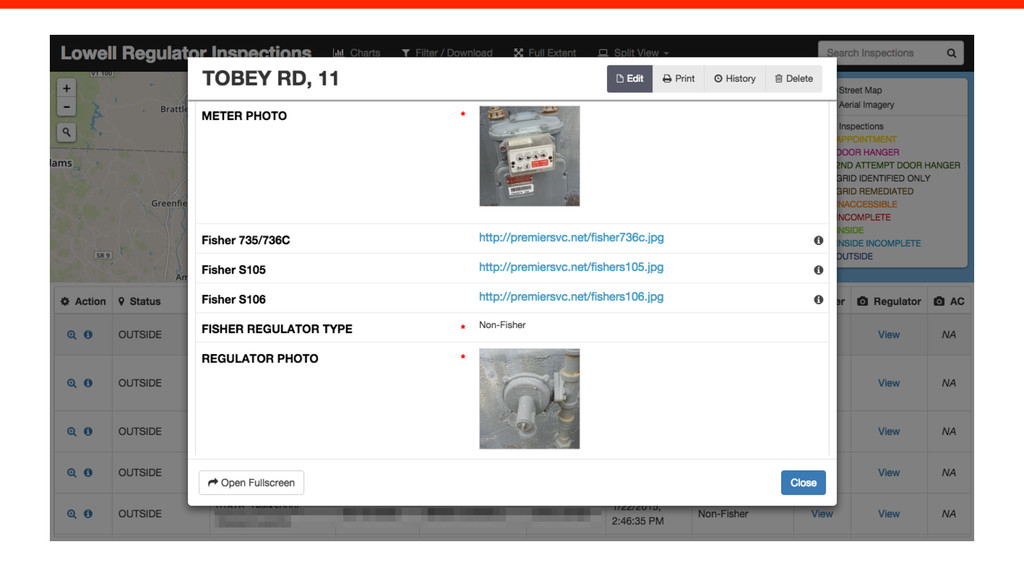Click the info icon in the 2:46:35 PM row
1024x576 pixels.
[88, 513]
